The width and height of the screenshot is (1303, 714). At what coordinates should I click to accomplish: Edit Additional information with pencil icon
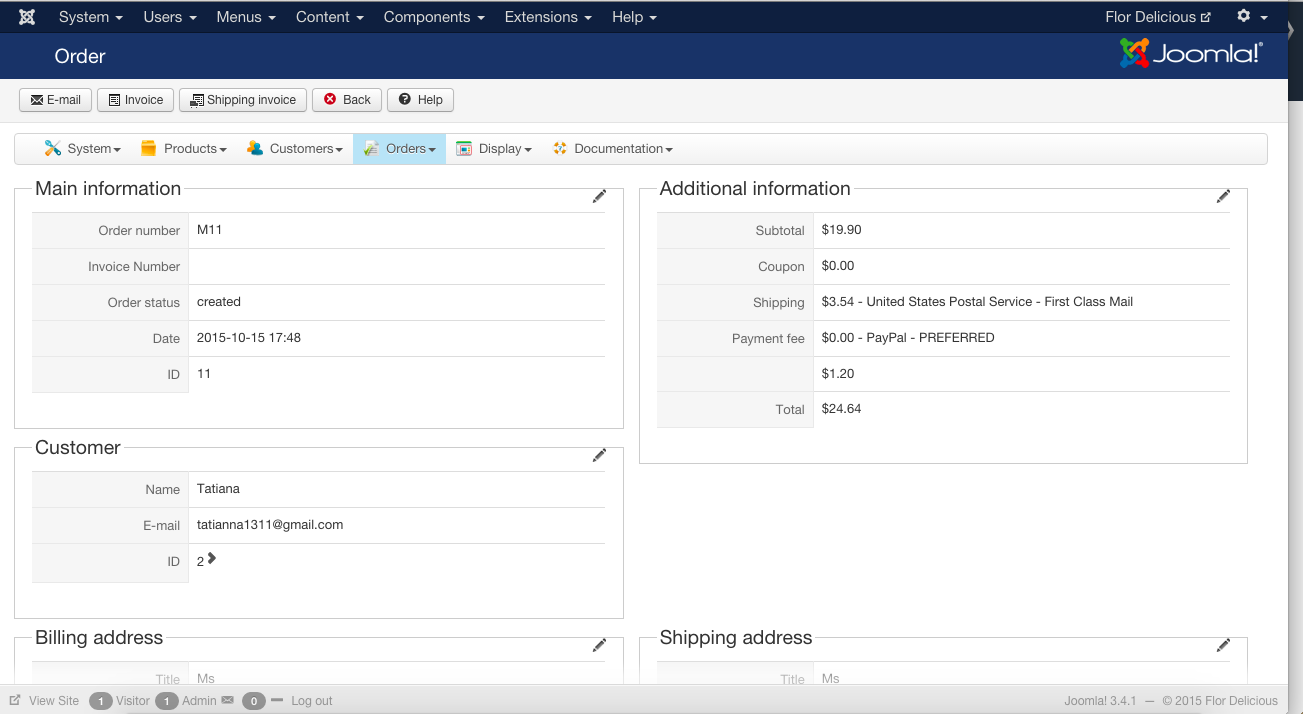point(1223,197)
